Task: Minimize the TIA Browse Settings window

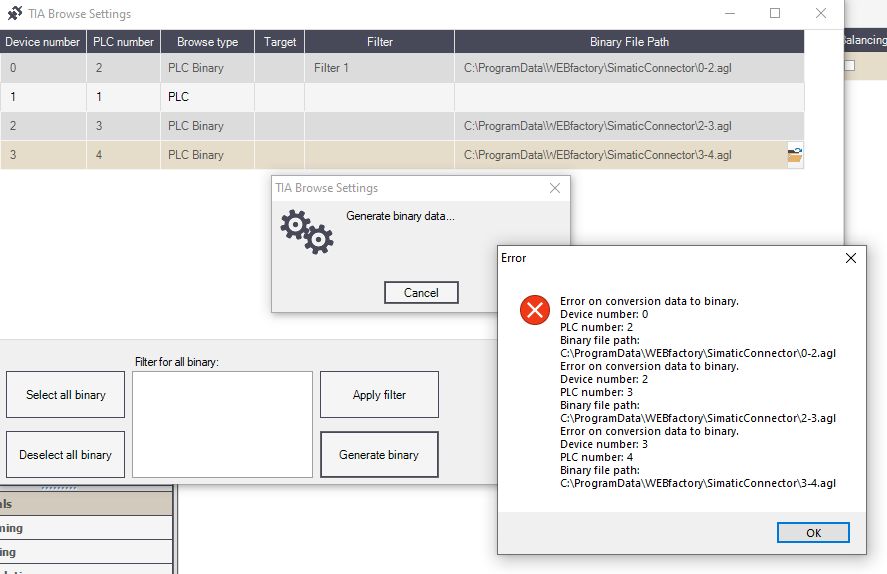Action: [x=730, y=13]
